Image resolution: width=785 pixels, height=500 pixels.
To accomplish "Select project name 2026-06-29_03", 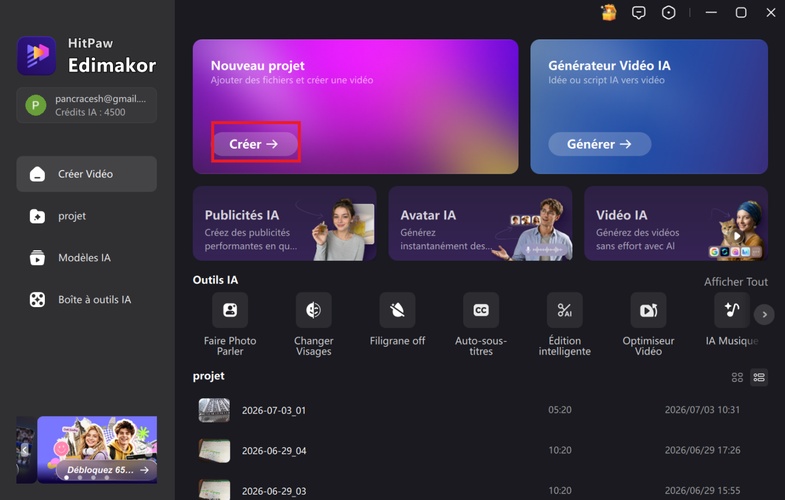I will tap(274, 491).
